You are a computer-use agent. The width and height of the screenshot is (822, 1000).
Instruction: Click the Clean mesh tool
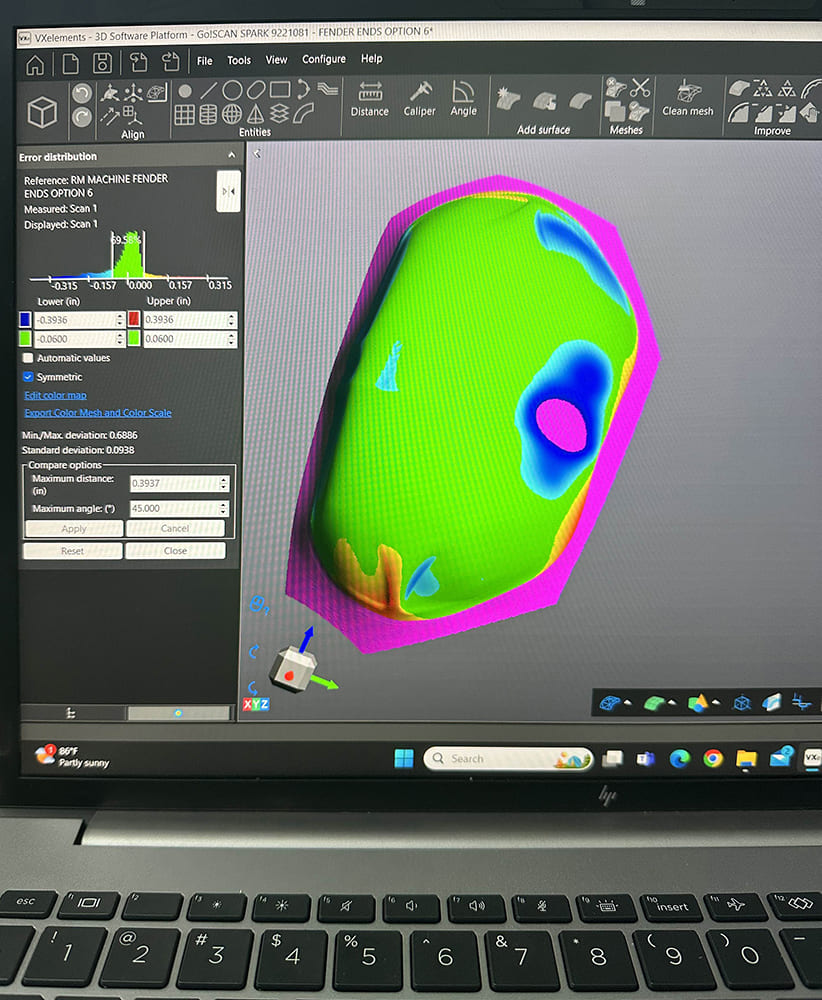tap(687, 98)
